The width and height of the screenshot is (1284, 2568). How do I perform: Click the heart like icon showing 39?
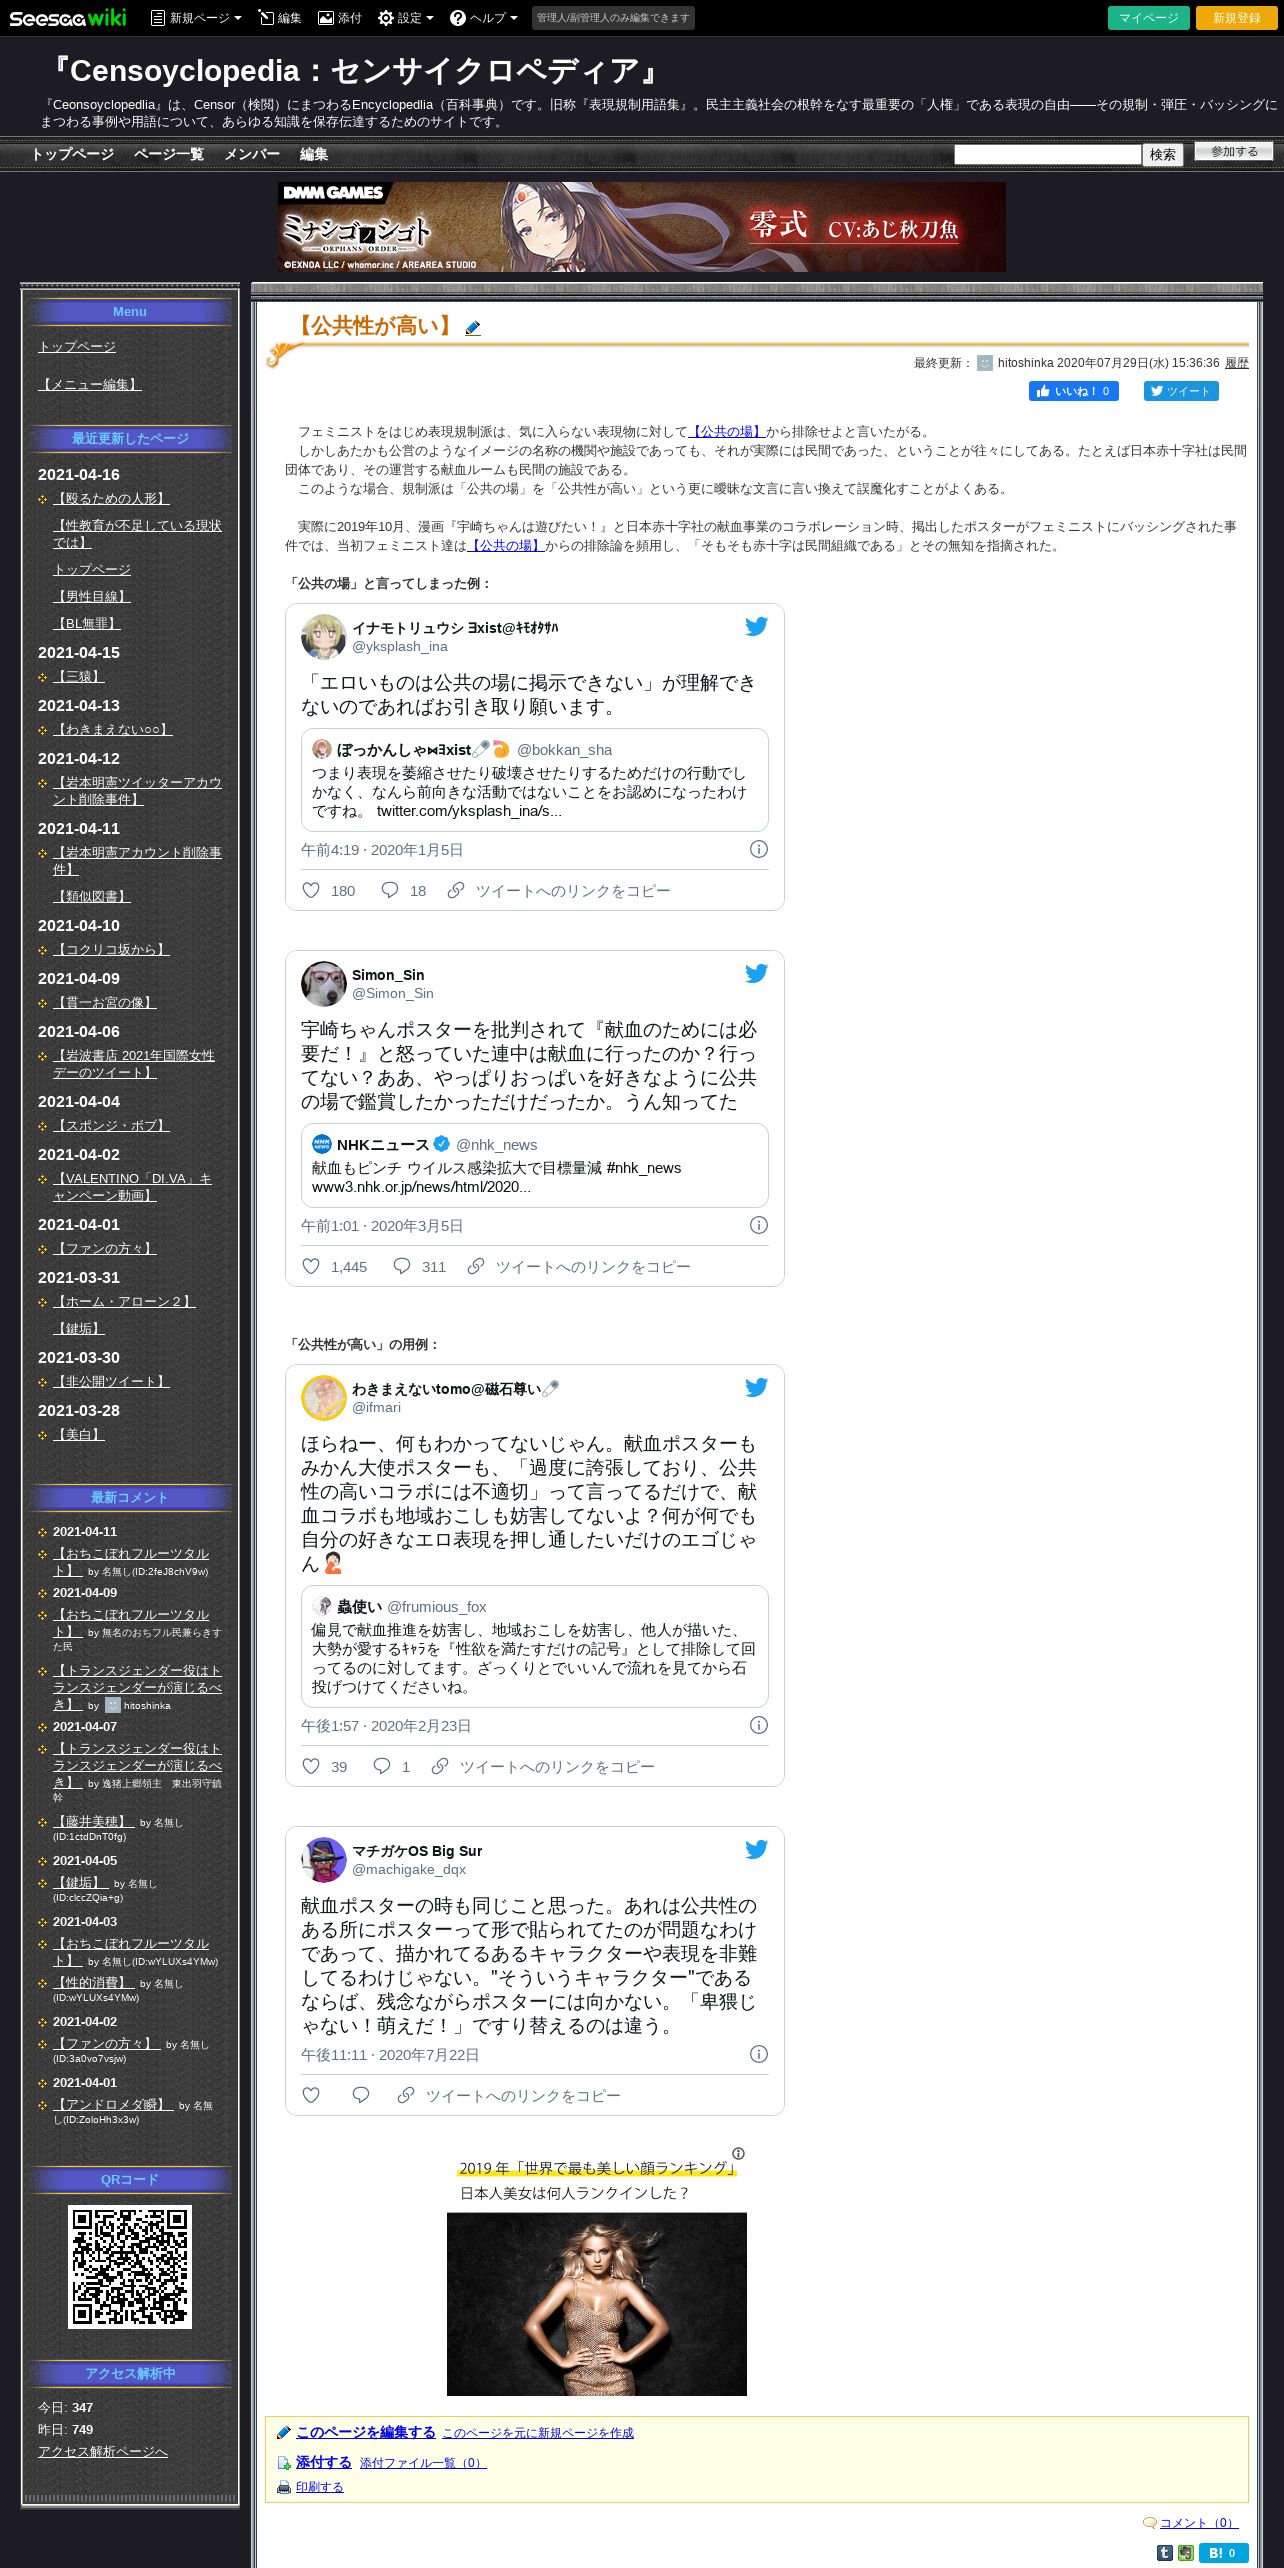pyautogui.click(x=311, y=1766)
